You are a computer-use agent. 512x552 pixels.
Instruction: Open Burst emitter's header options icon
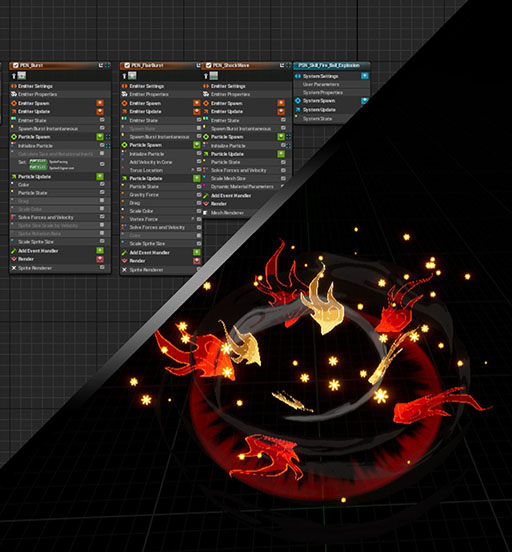pos(101,65)
